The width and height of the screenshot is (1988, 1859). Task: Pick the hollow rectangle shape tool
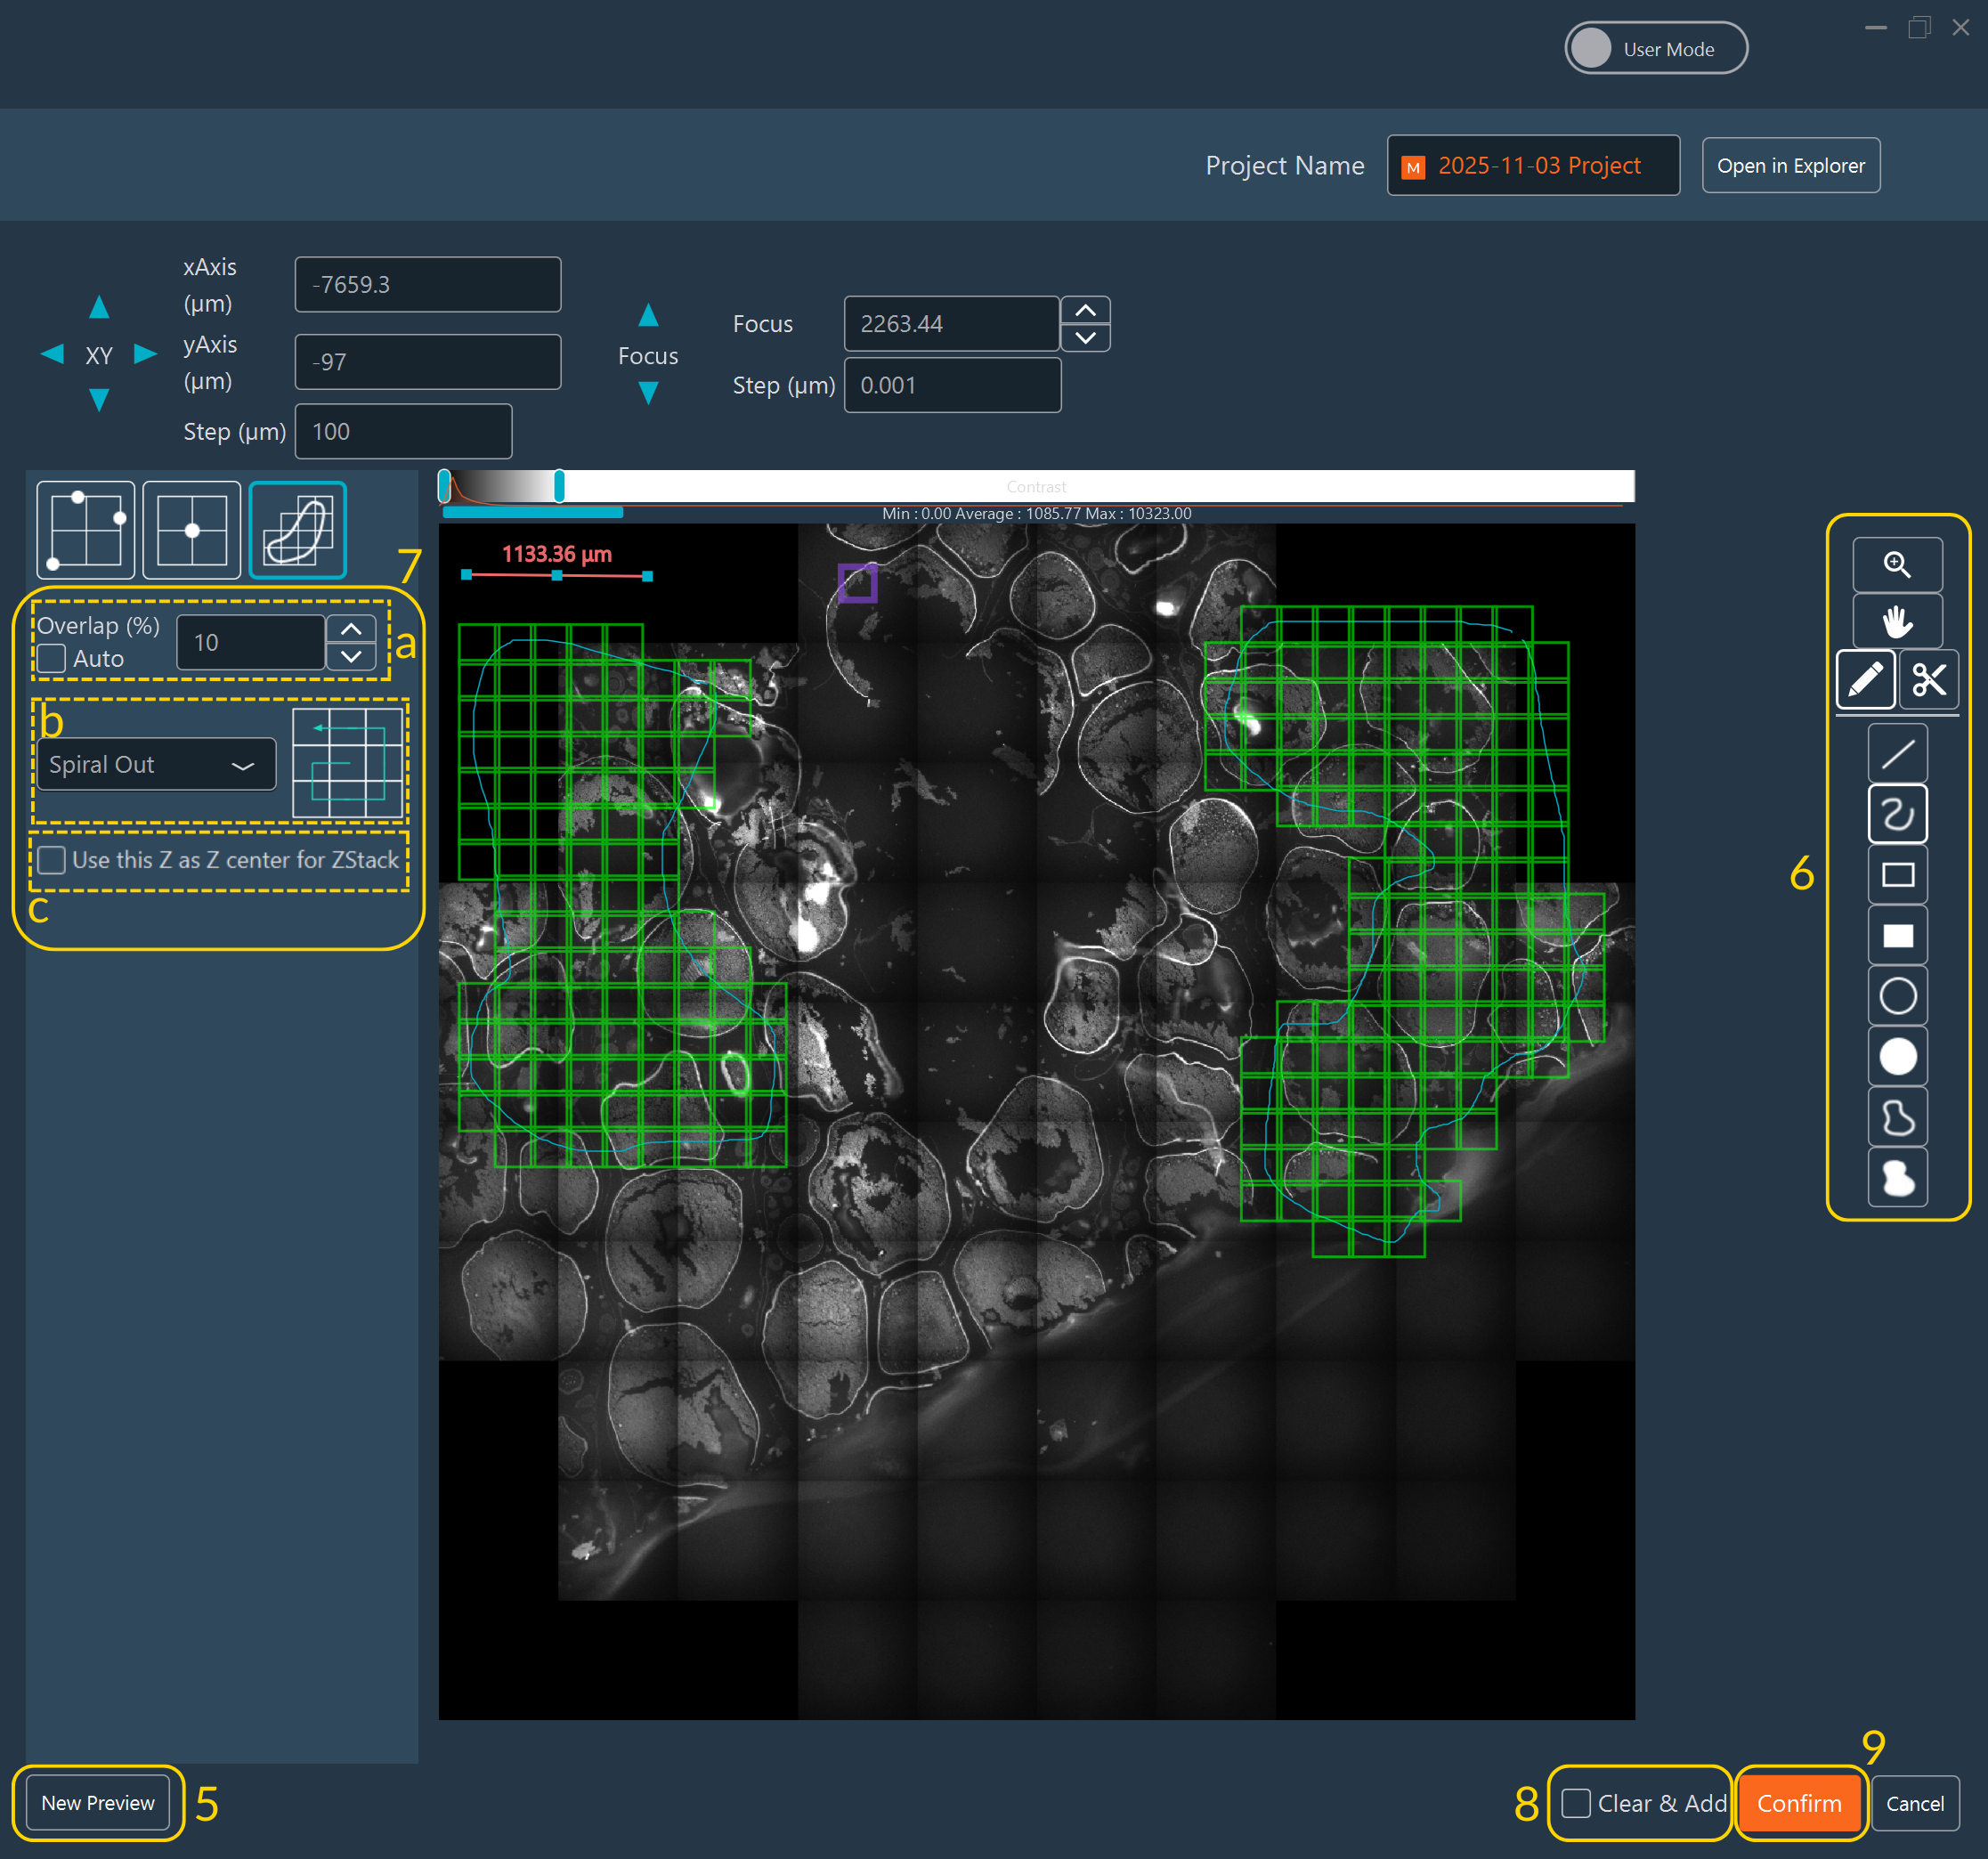pyautogui.click(x=1897, y=875)
